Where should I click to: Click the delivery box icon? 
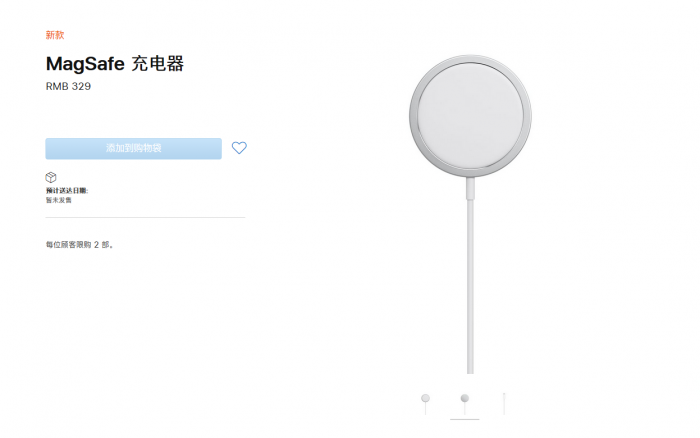[51, 177]
